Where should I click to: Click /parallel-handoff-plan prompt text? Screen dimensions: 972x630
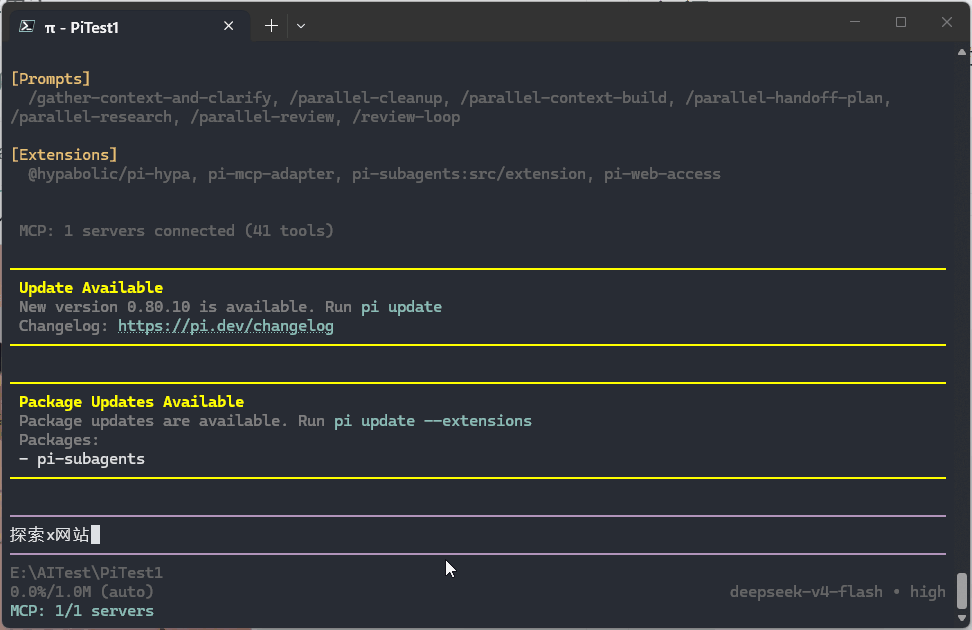(x=784, y=98)
